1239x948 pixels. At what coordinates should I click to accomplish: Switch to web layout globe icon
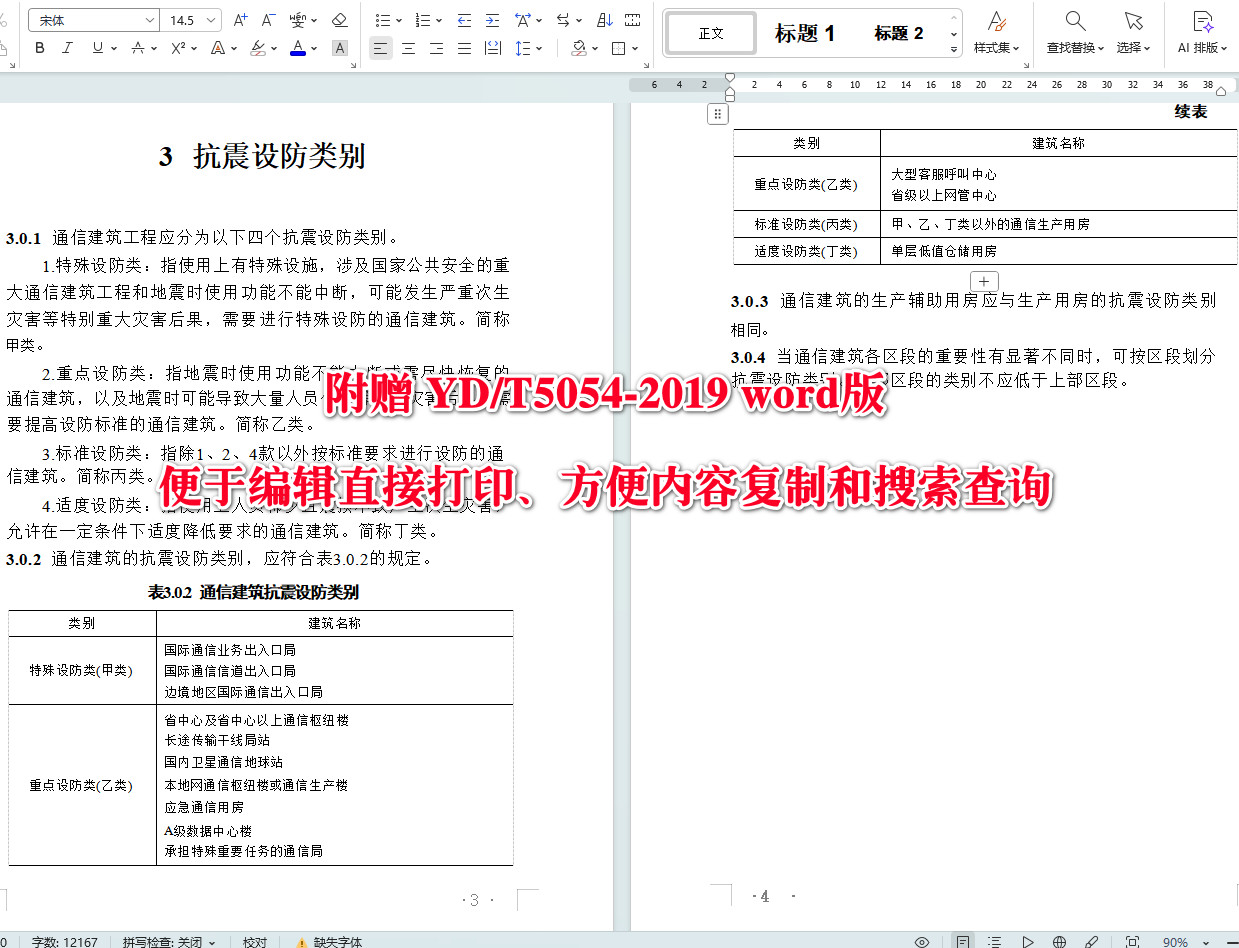pos(1059,942)
